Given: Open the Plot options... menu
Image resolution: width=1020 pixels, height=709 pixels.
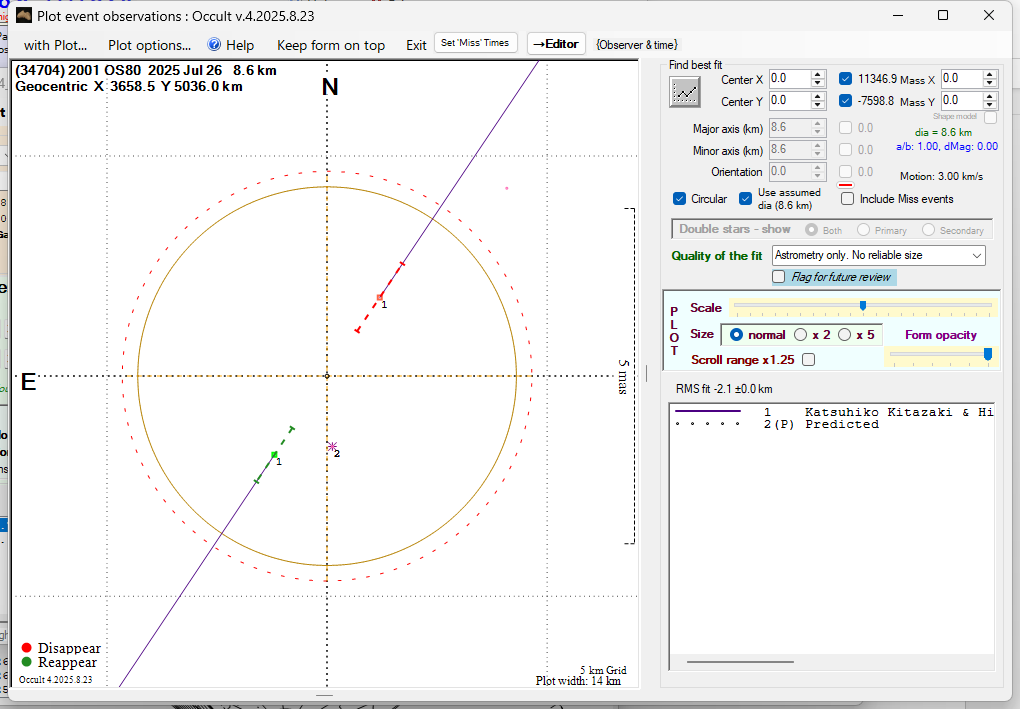Looking at the screenshot, I should [149, 45].
